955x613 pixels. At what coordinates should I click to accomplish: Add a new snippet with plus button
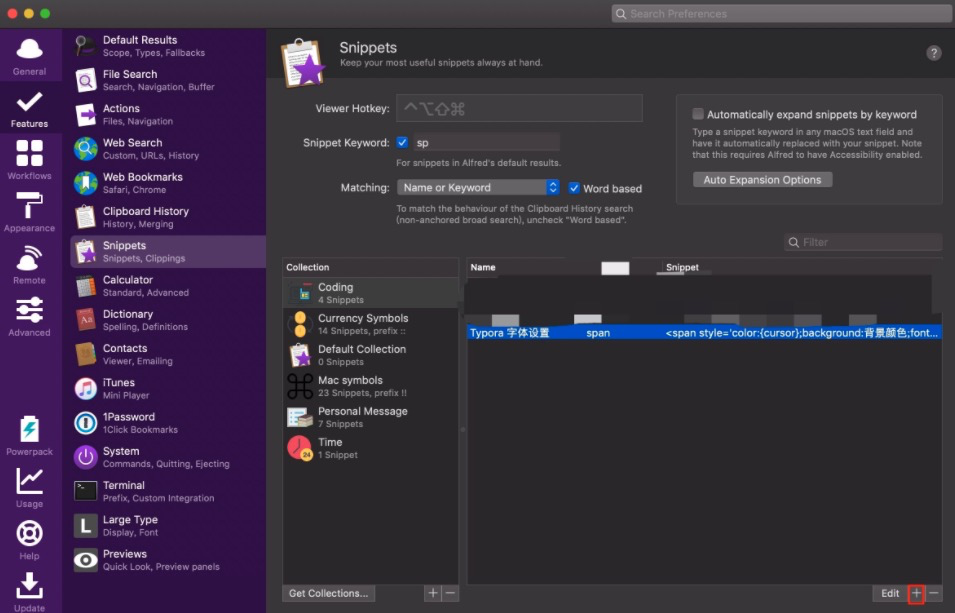click(x=916, y=593)
